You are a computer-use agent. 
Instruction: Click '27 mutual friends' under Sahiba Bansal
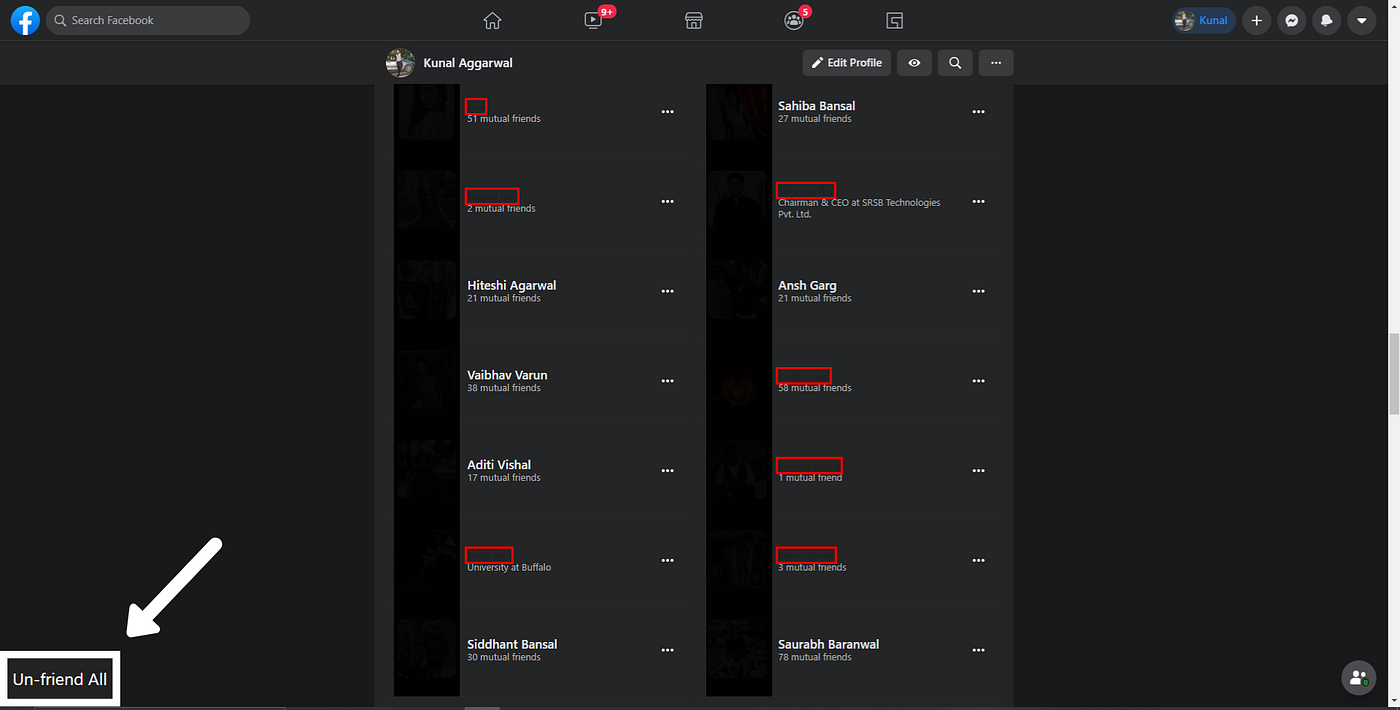tap(814, 119)
